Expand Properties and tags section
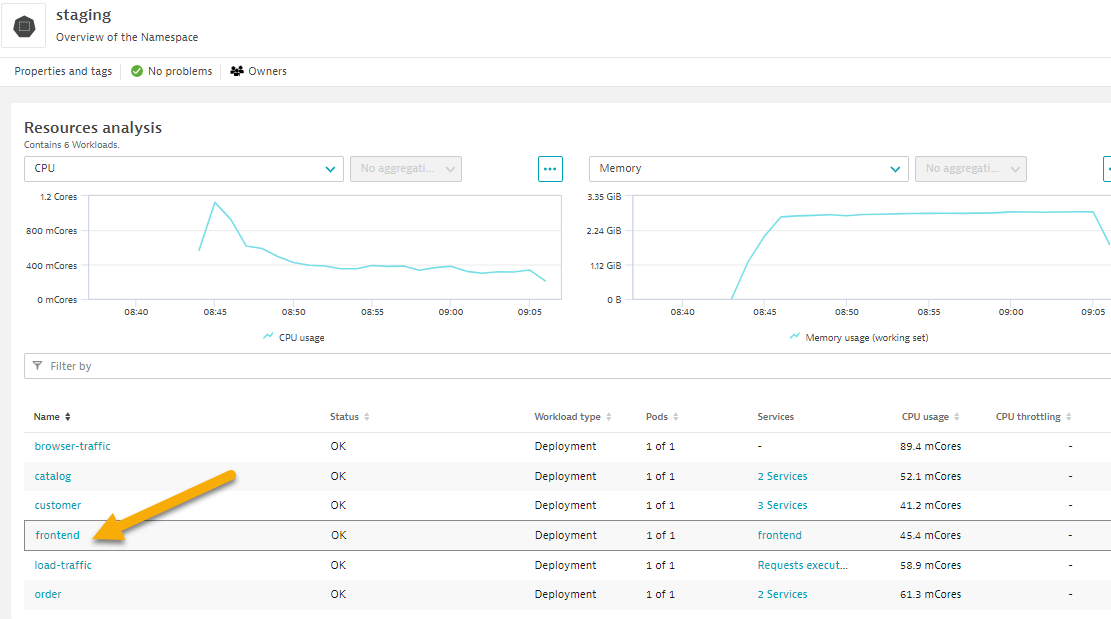 (x=63, y=72)
